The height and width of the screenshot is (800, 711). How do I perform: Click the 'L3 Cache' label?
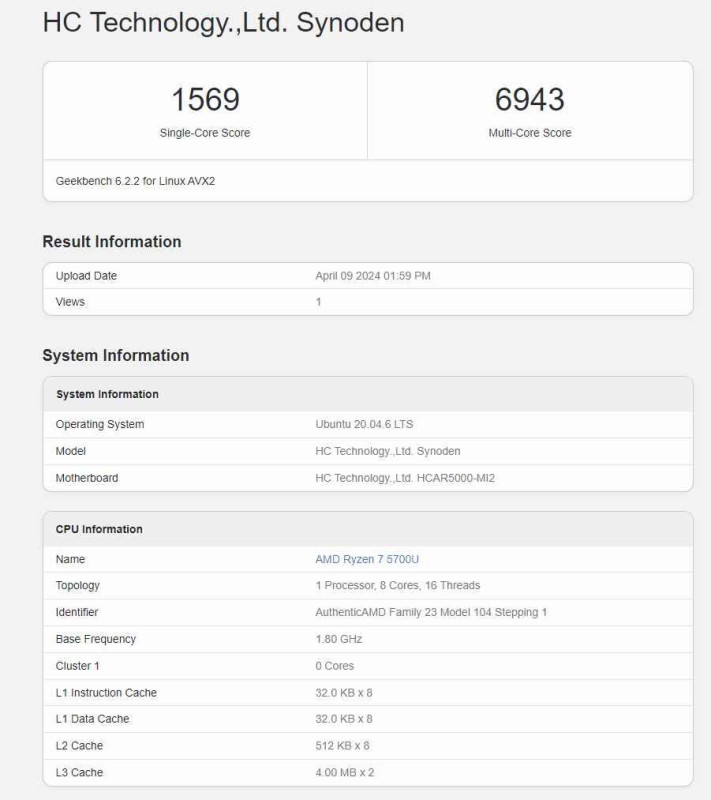79,772
